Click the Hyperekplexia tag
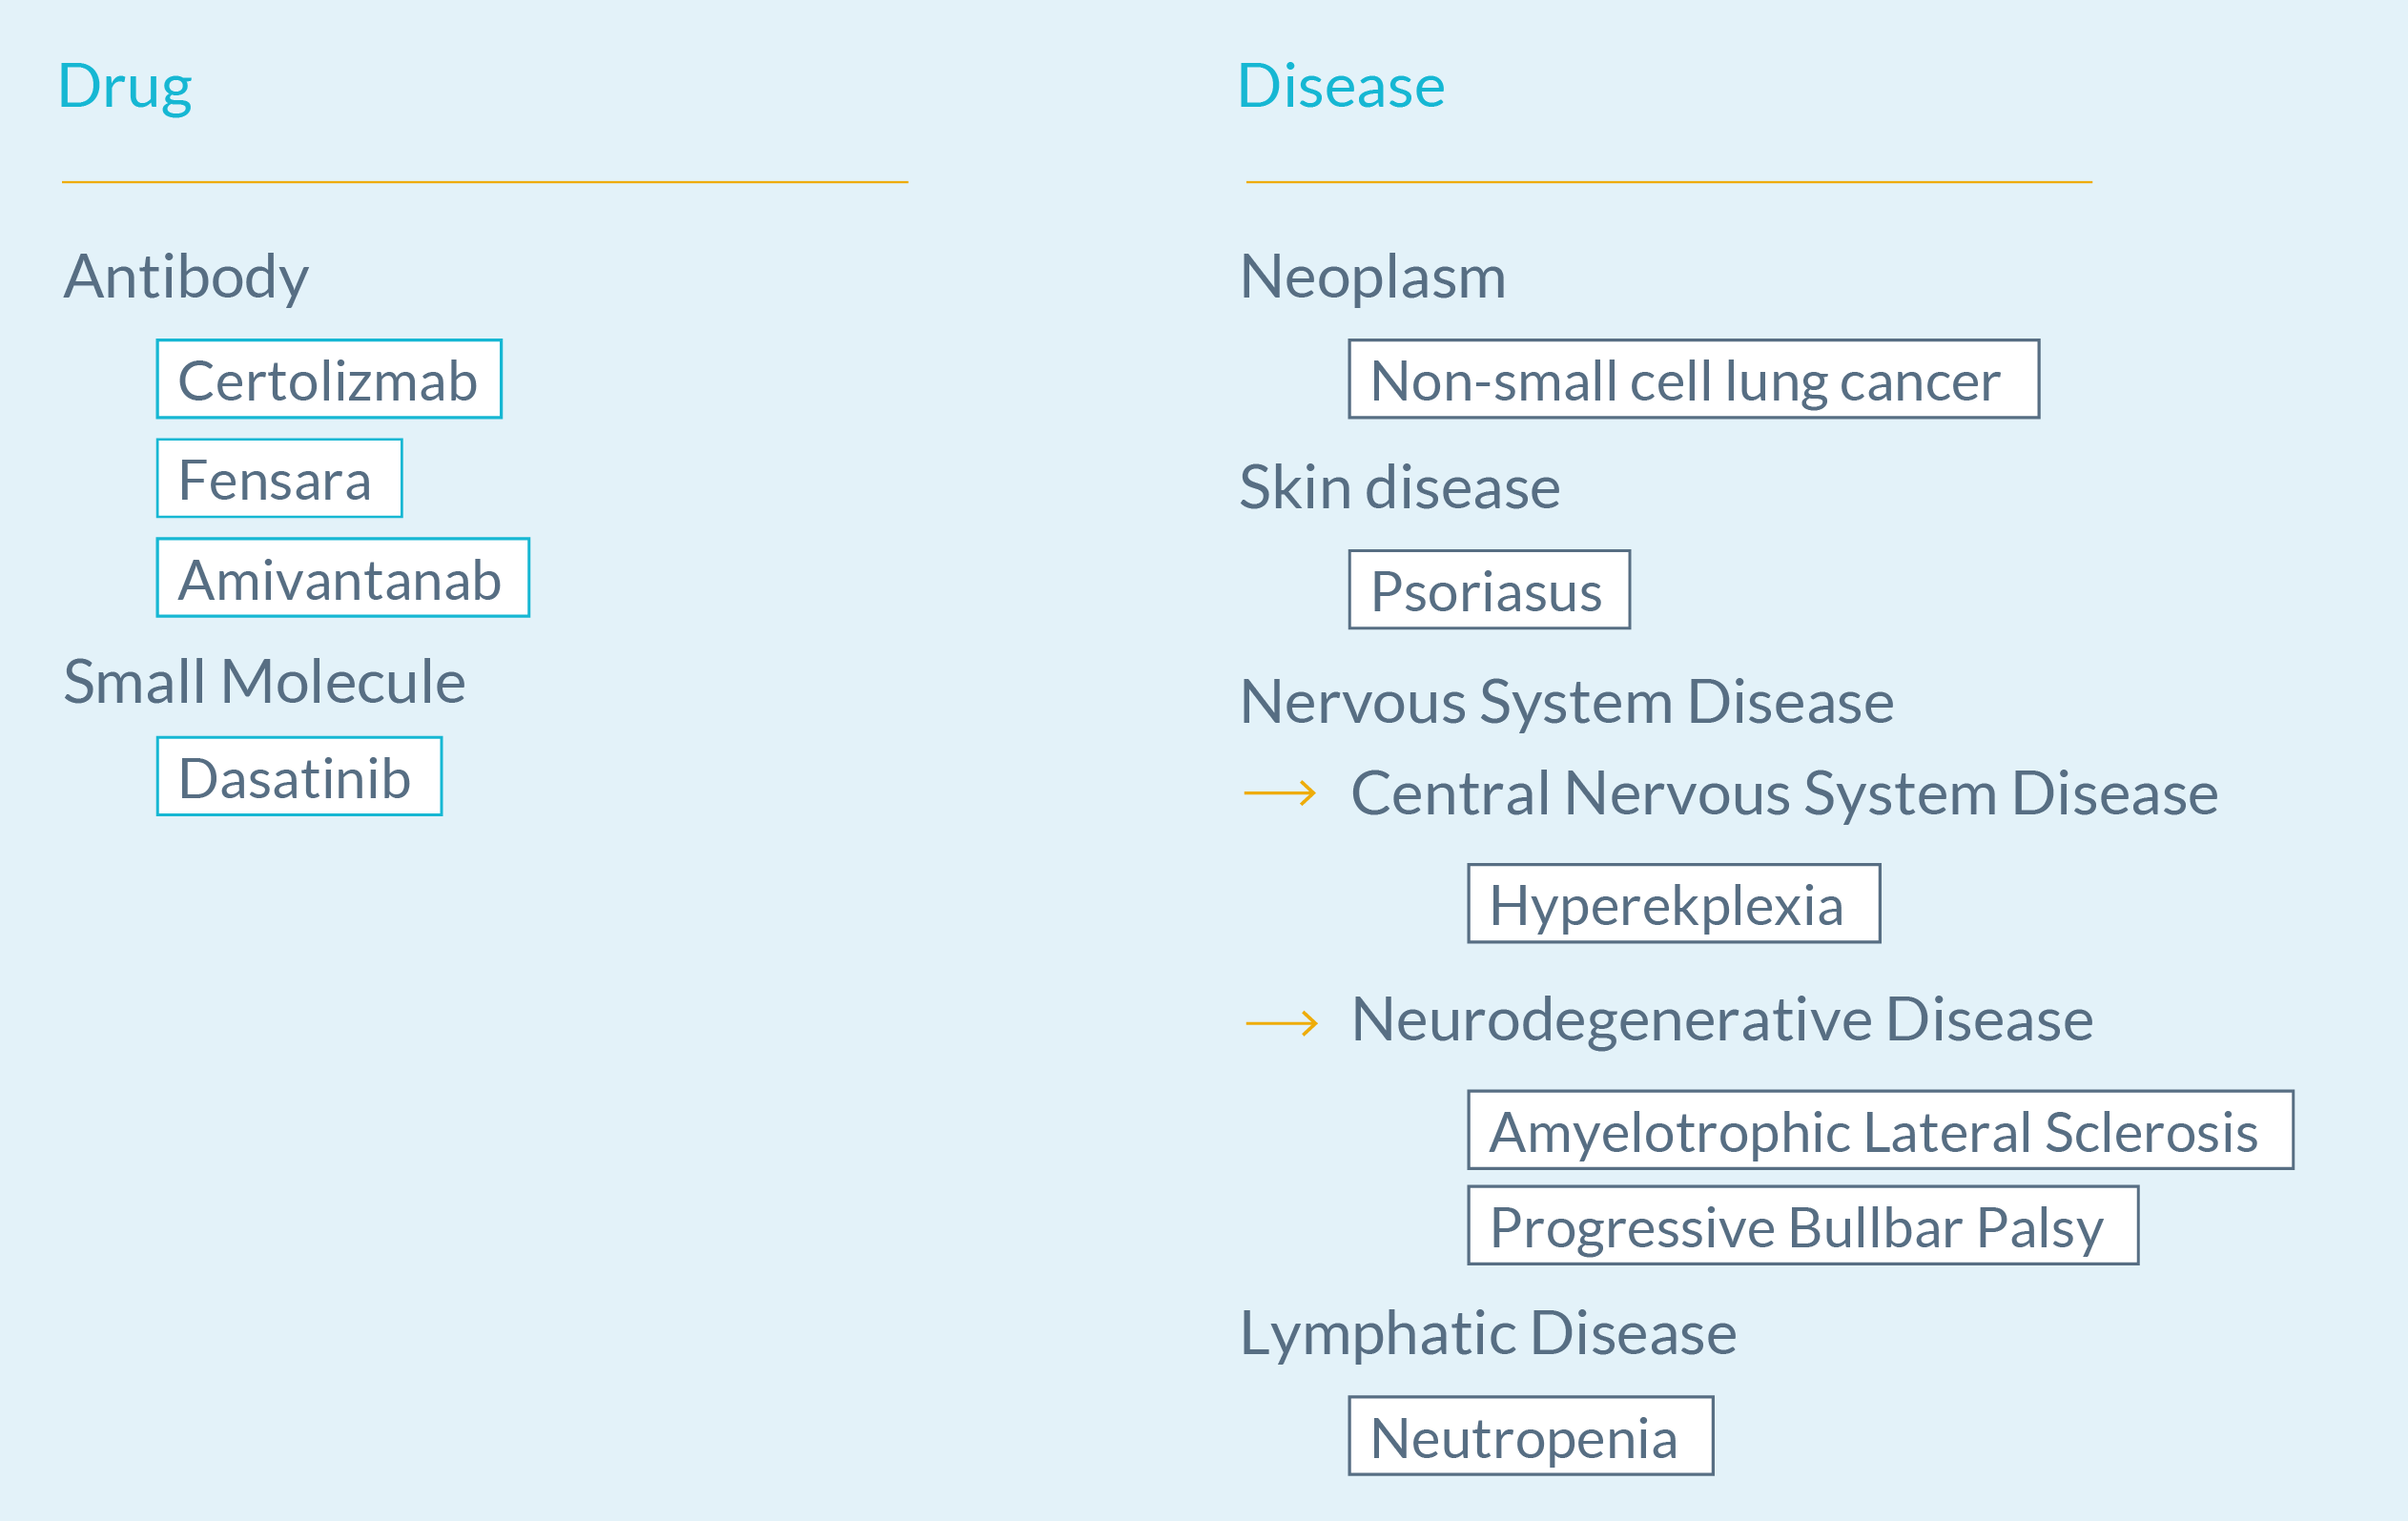This screenshot has width=2408, height=1521. (1674, 903)
